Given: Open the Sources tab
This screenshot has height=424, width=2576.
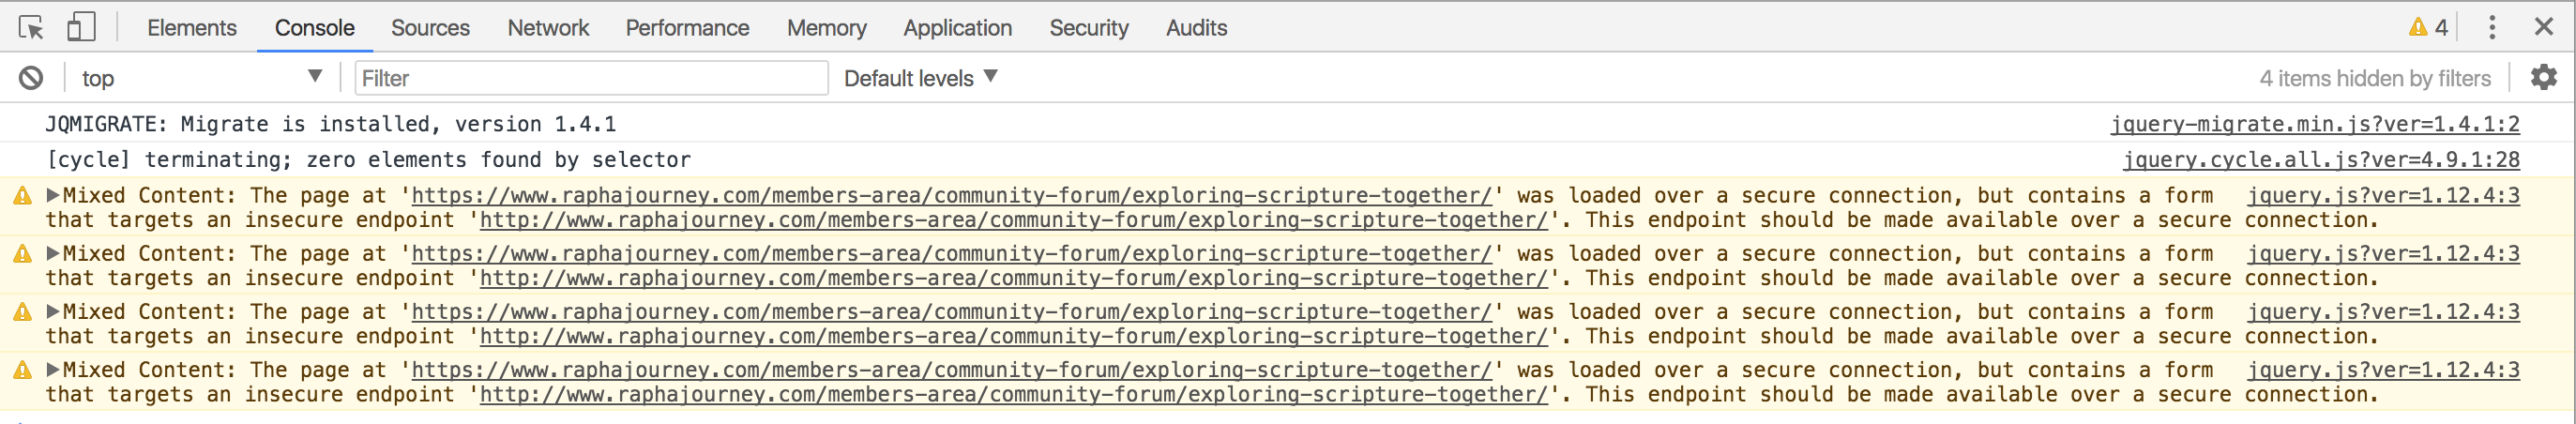Looking at the screenshot, I should click(430, 27).
